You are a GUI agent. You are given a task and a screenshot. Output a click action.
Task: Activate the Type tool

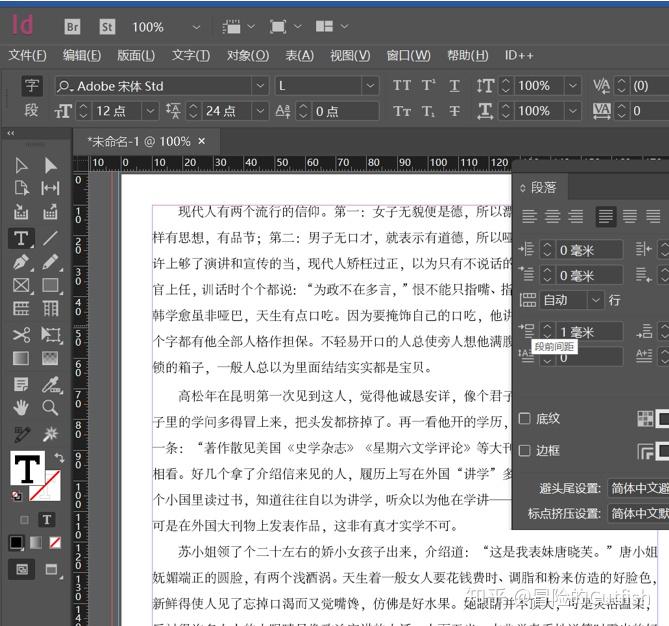[21, 238]
